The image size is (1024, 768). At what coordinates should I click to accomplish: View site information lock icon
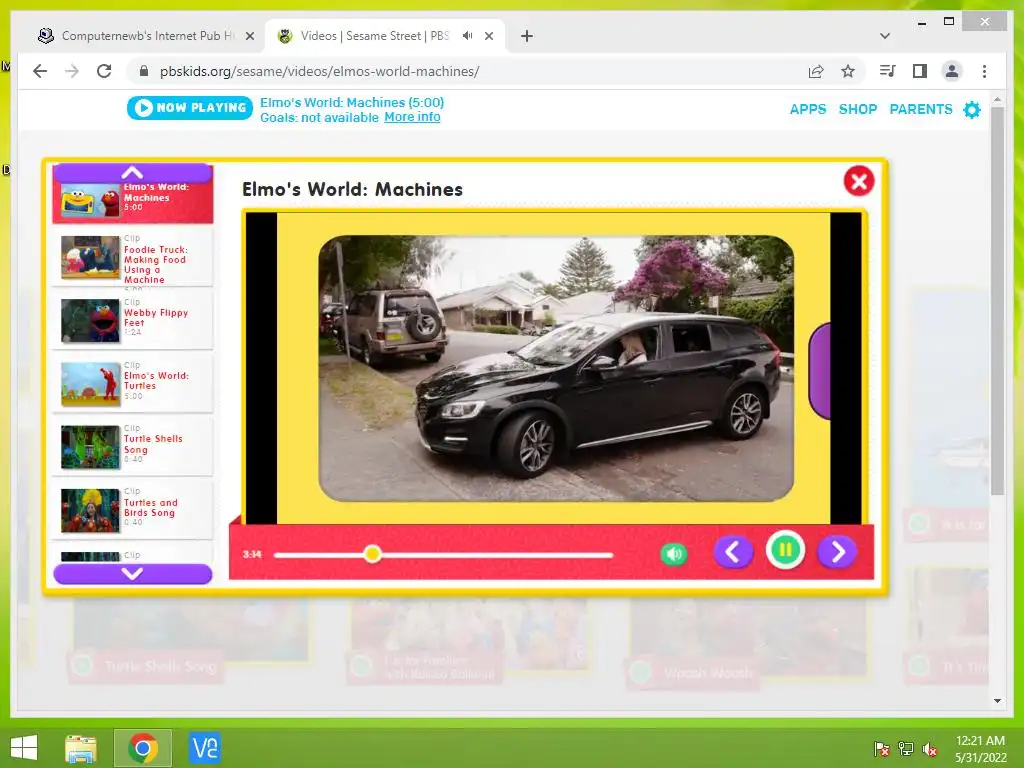click(x=144, y=71)
